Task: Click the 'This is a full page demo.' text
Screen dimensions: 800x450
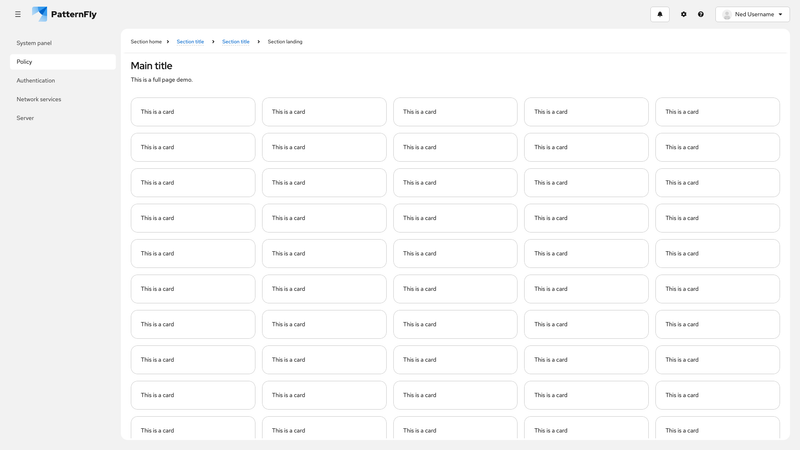Action: (x=162, y=80)
